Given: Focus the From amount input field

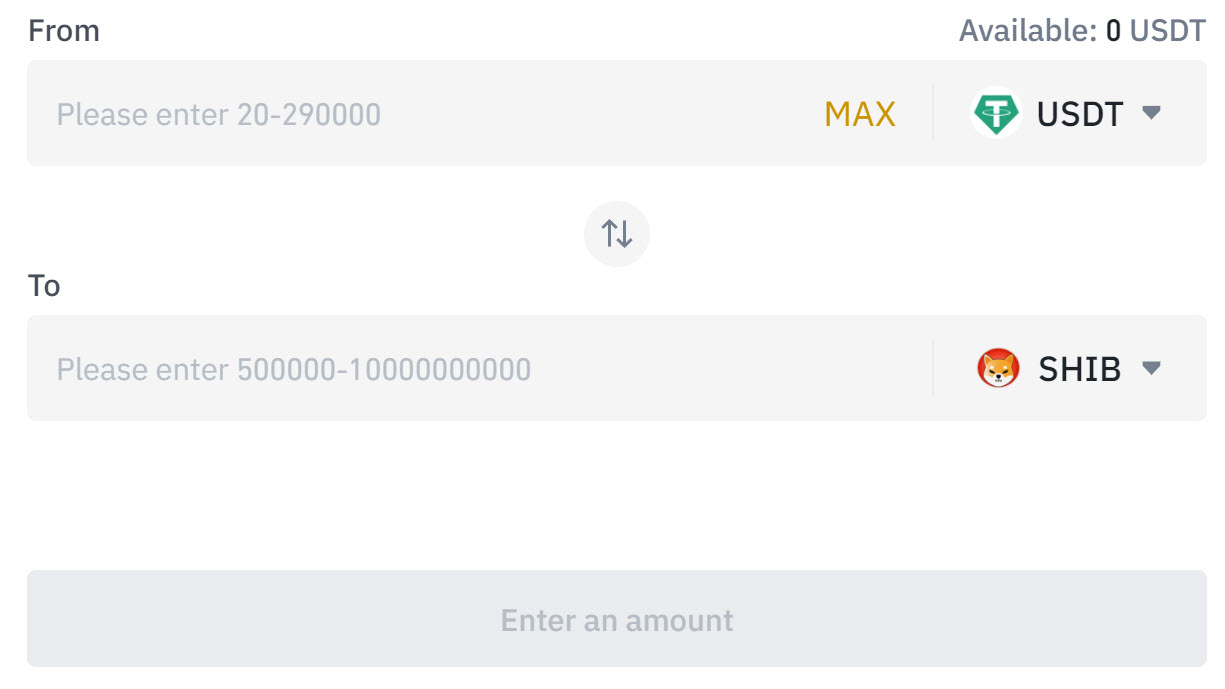Looking at the screenshot, I should (430, 113).
